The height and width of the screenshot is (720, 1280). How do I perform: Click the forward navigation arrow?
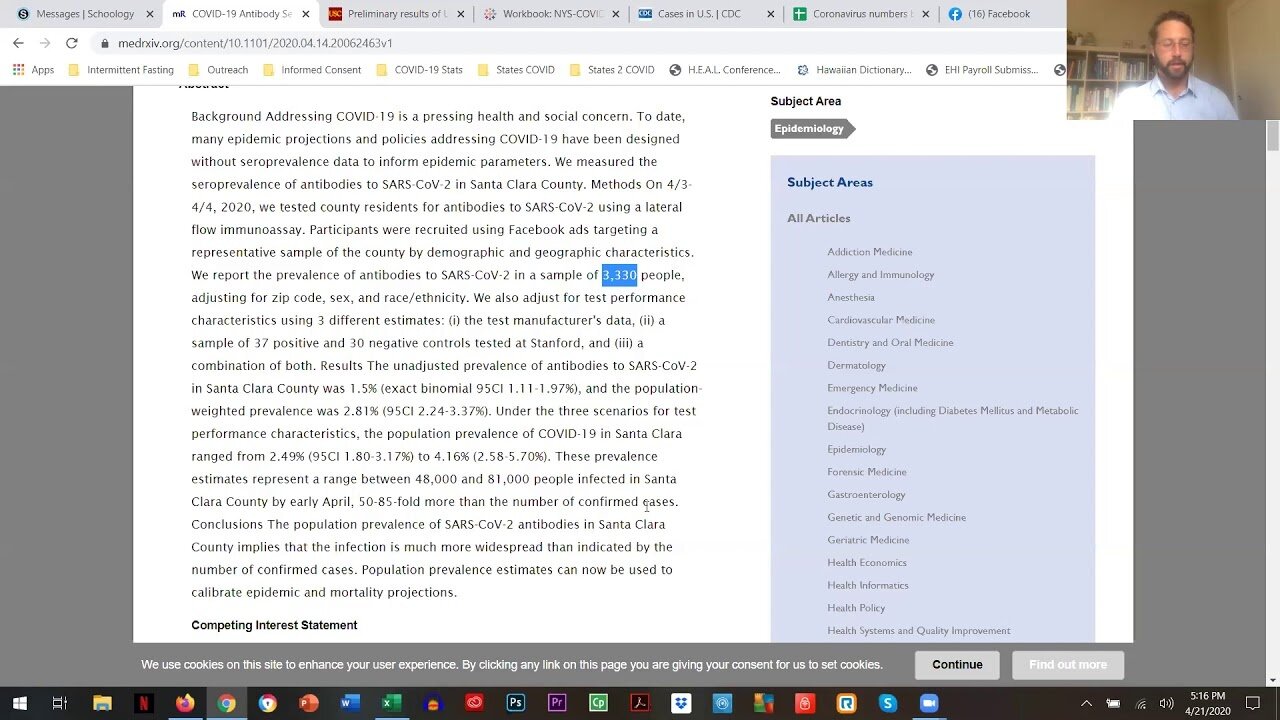(45, 43)
